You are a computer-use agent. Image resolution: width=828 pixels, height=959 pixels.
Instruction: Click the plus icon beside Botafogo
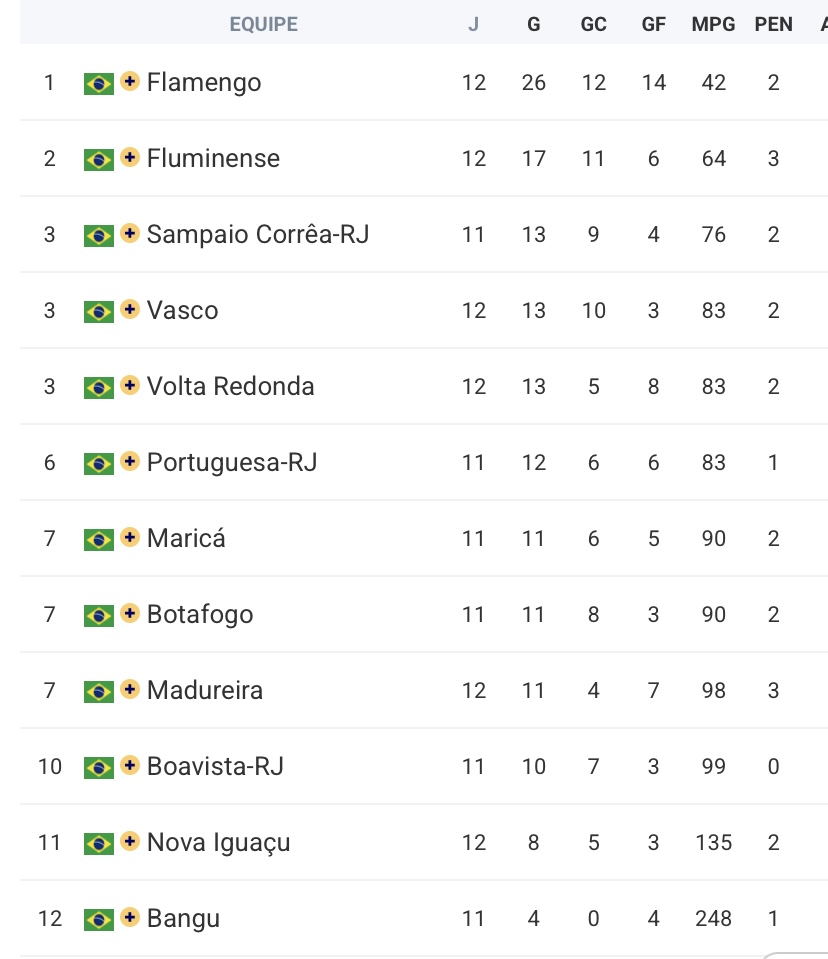[130, 613]
